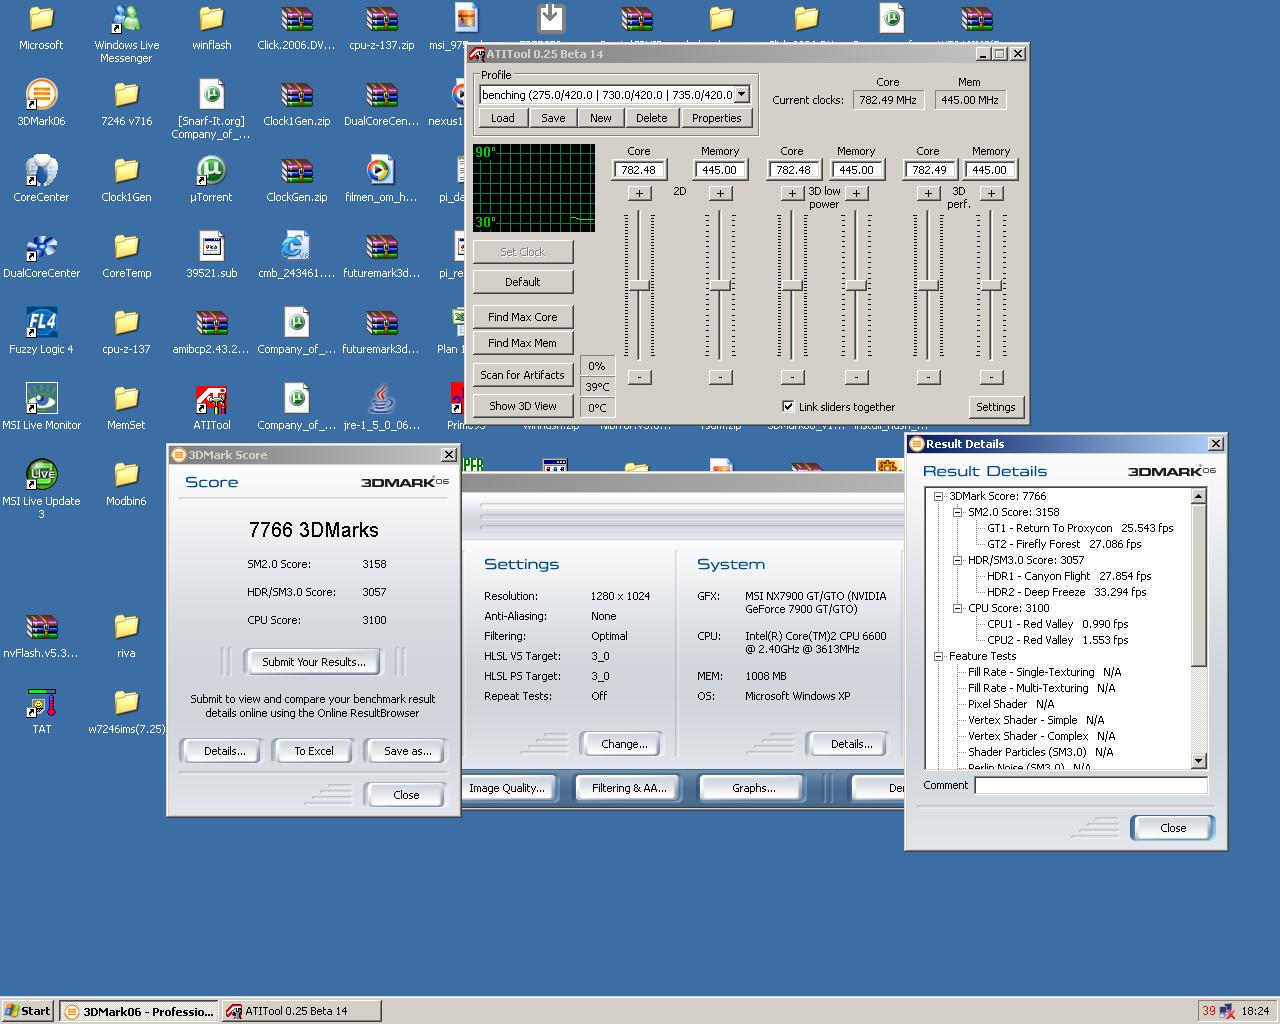
Task: Open the Clock1Gen folder
Action: [x=126, y=179]
